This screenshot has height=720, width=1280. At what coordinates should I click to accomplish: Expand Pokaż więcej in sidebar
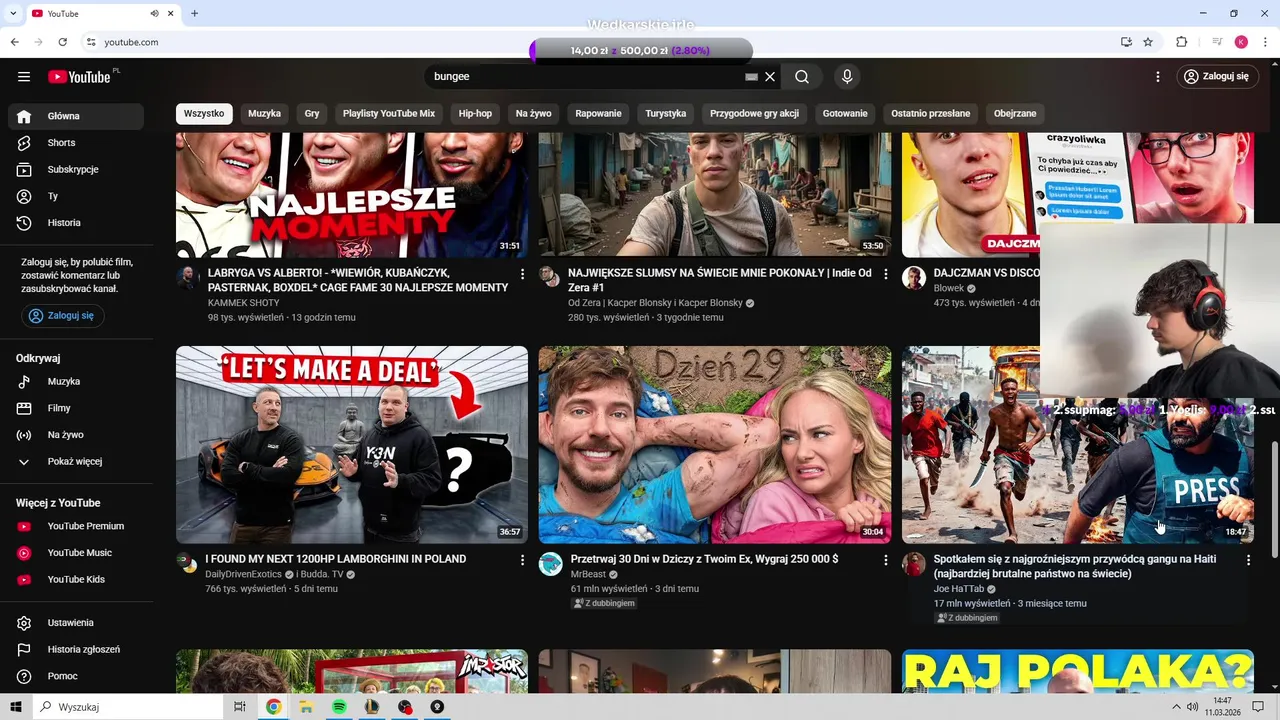coord(76,462)
